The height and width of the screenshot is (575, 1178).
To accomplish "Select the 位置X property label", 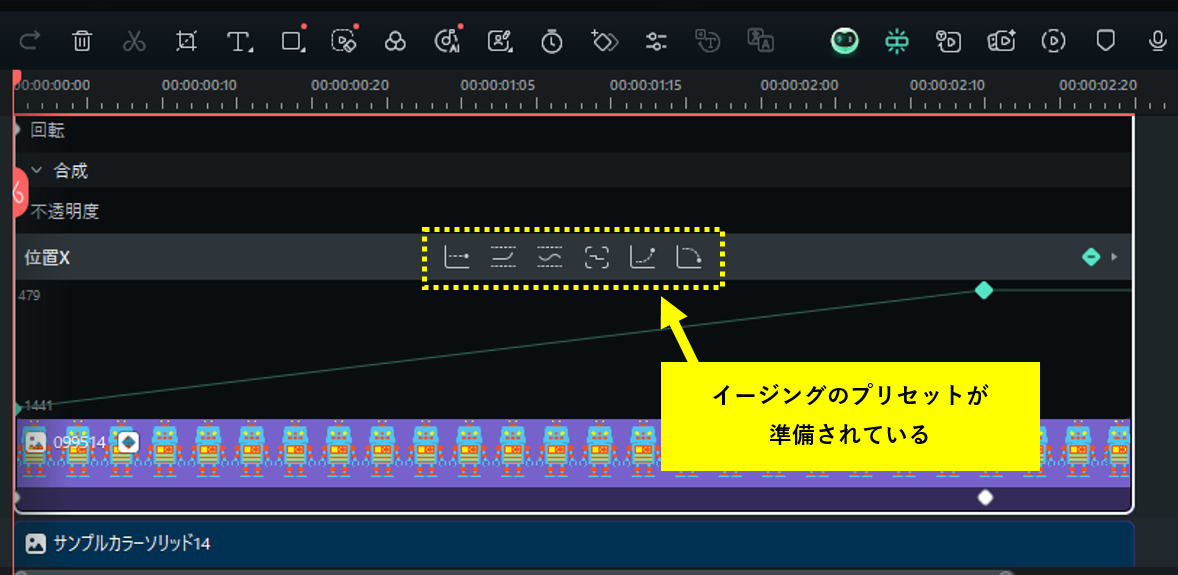I will click(47, 257).
